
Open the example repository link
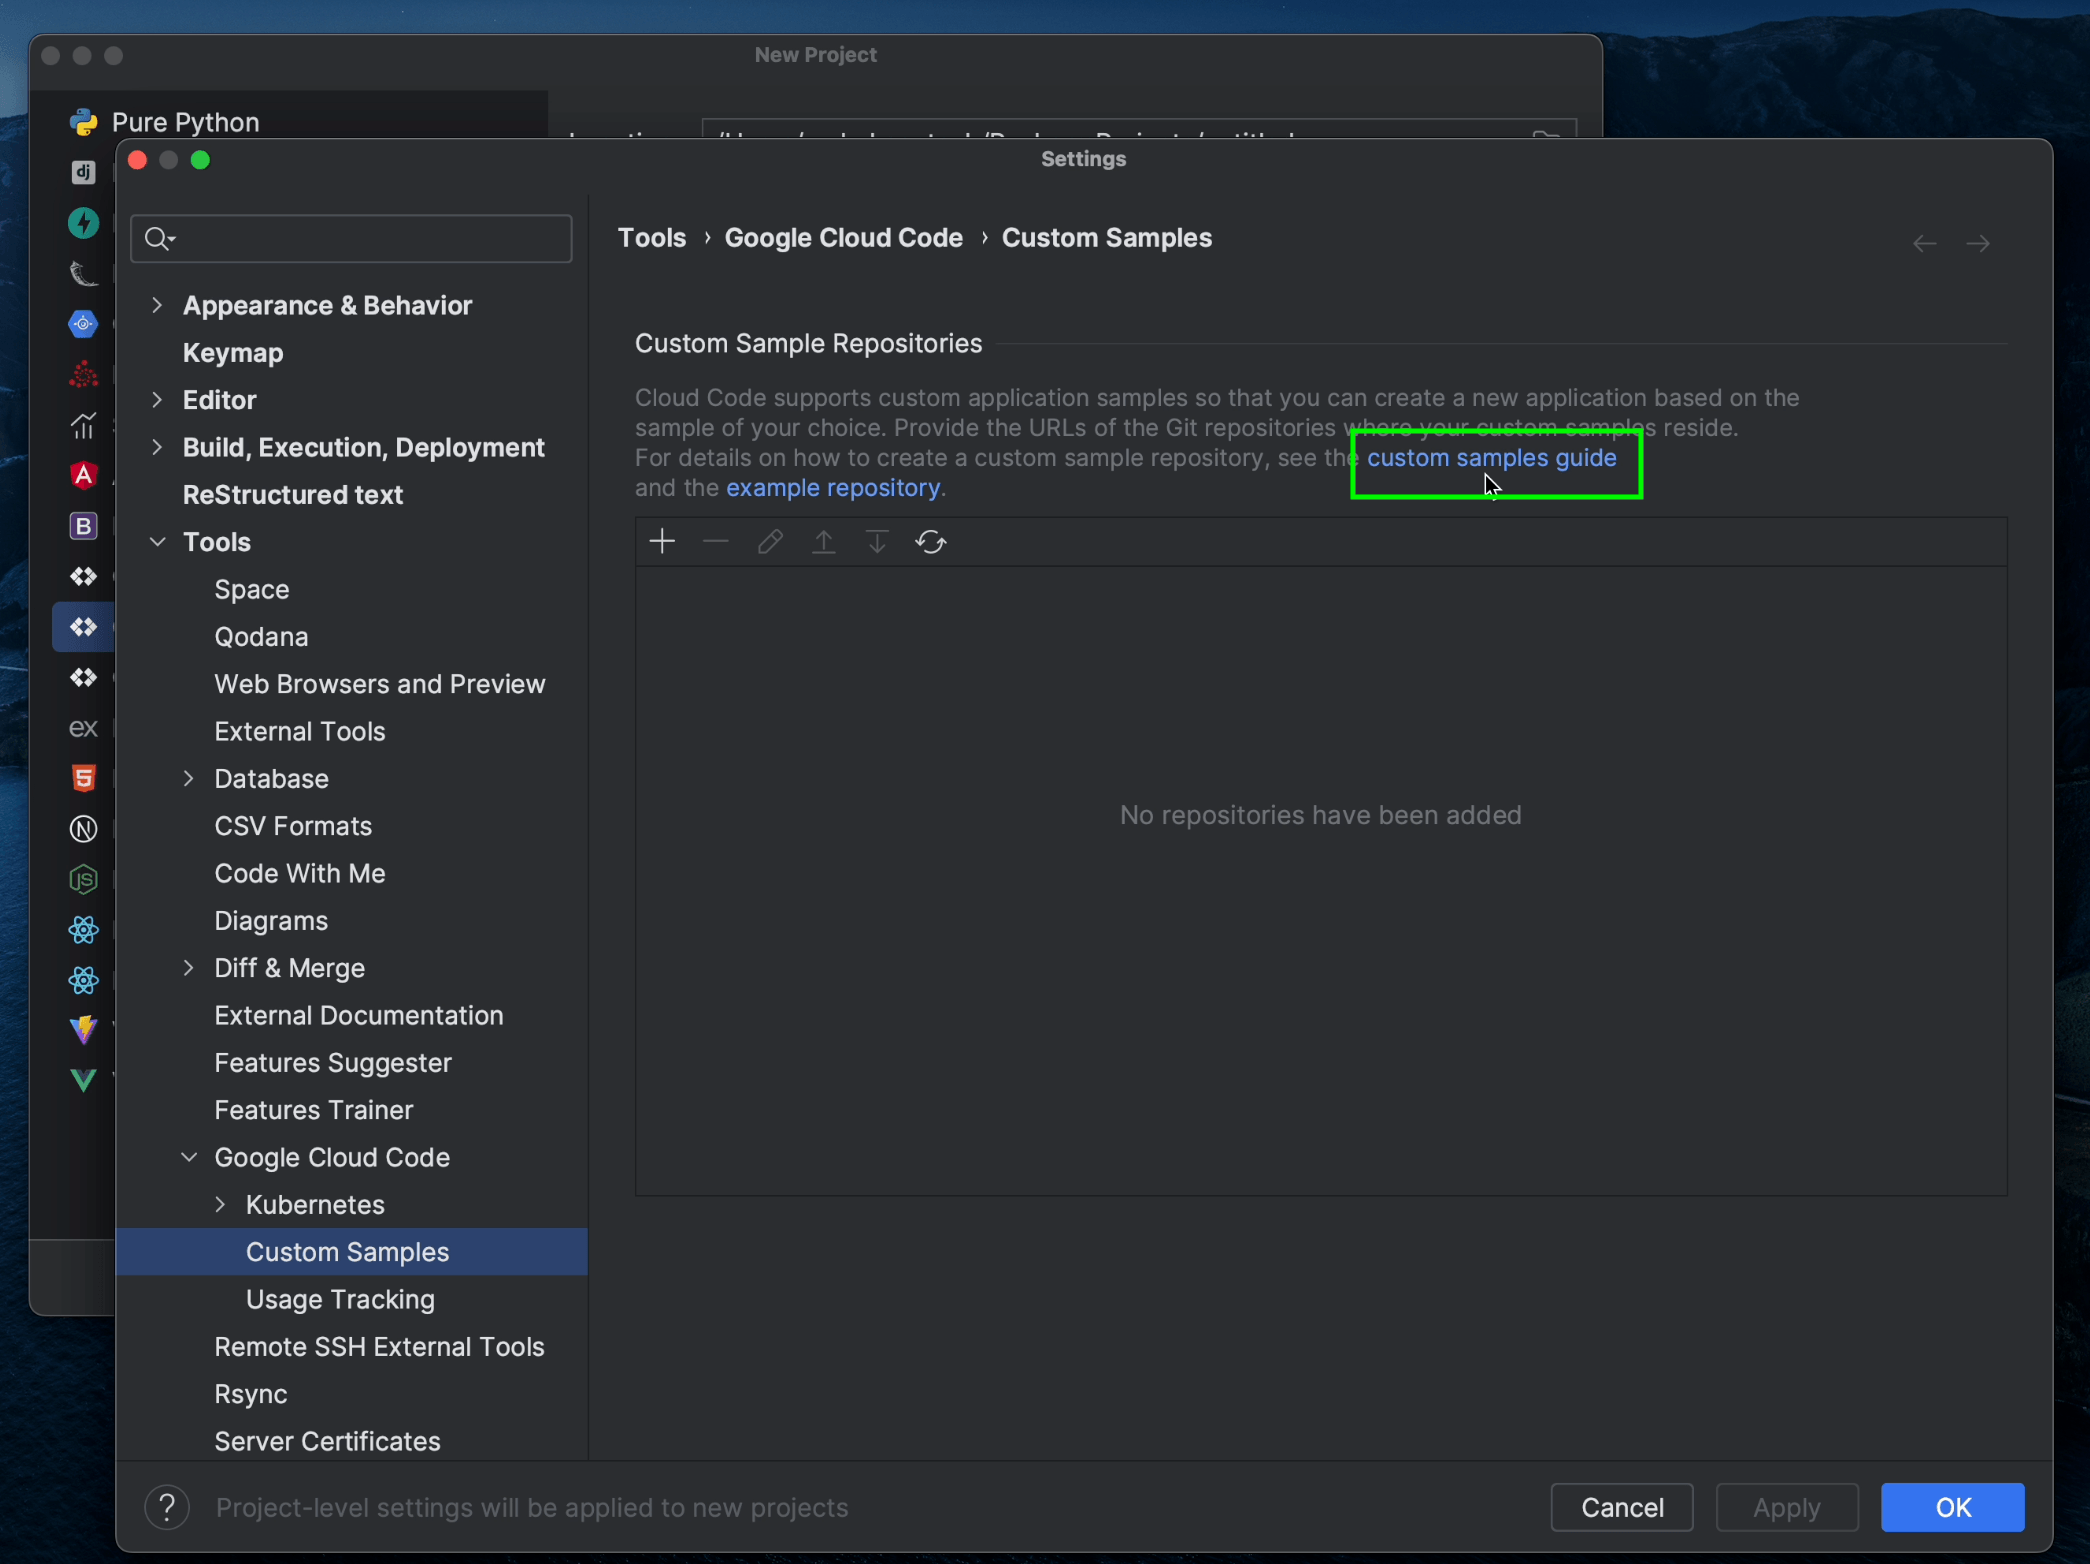(832, 488)
